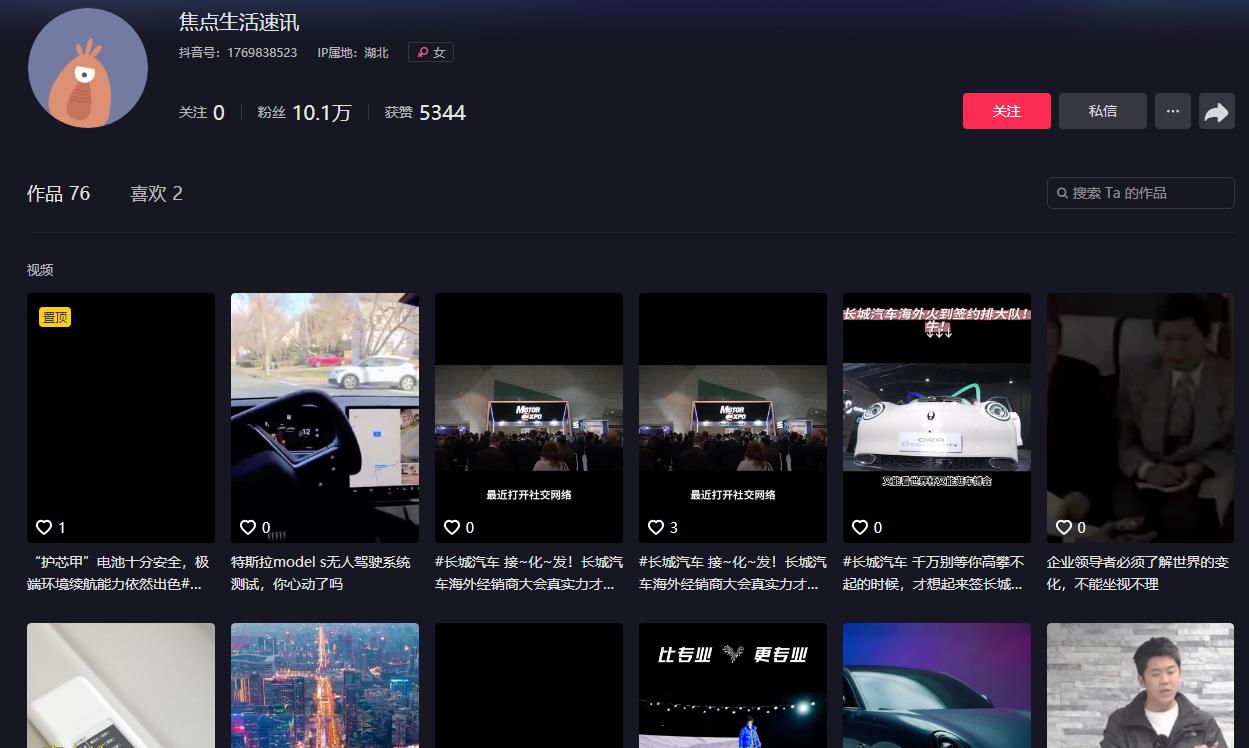1249x748 pixels.
Task: Open the white ORA car video thumbnail
Action: 937,418
